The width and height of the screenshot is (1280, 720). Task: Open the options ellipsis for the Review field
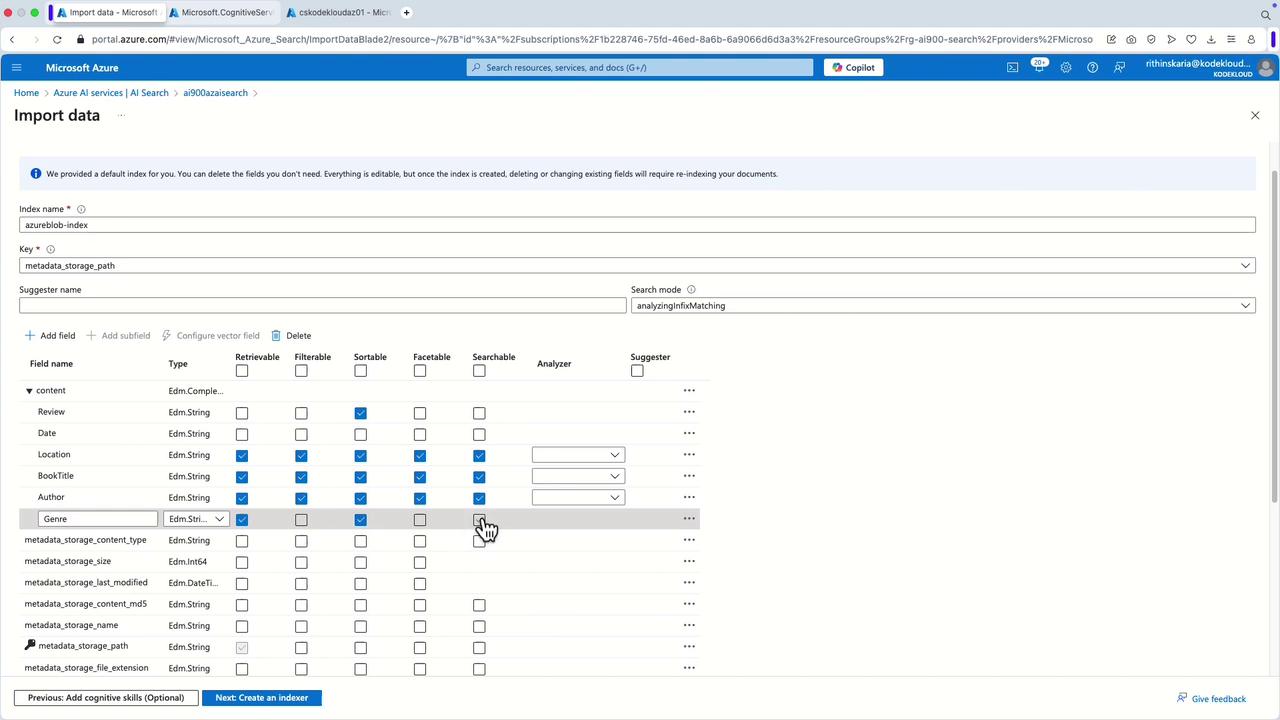pyautogui.click(x=689, y=412)
